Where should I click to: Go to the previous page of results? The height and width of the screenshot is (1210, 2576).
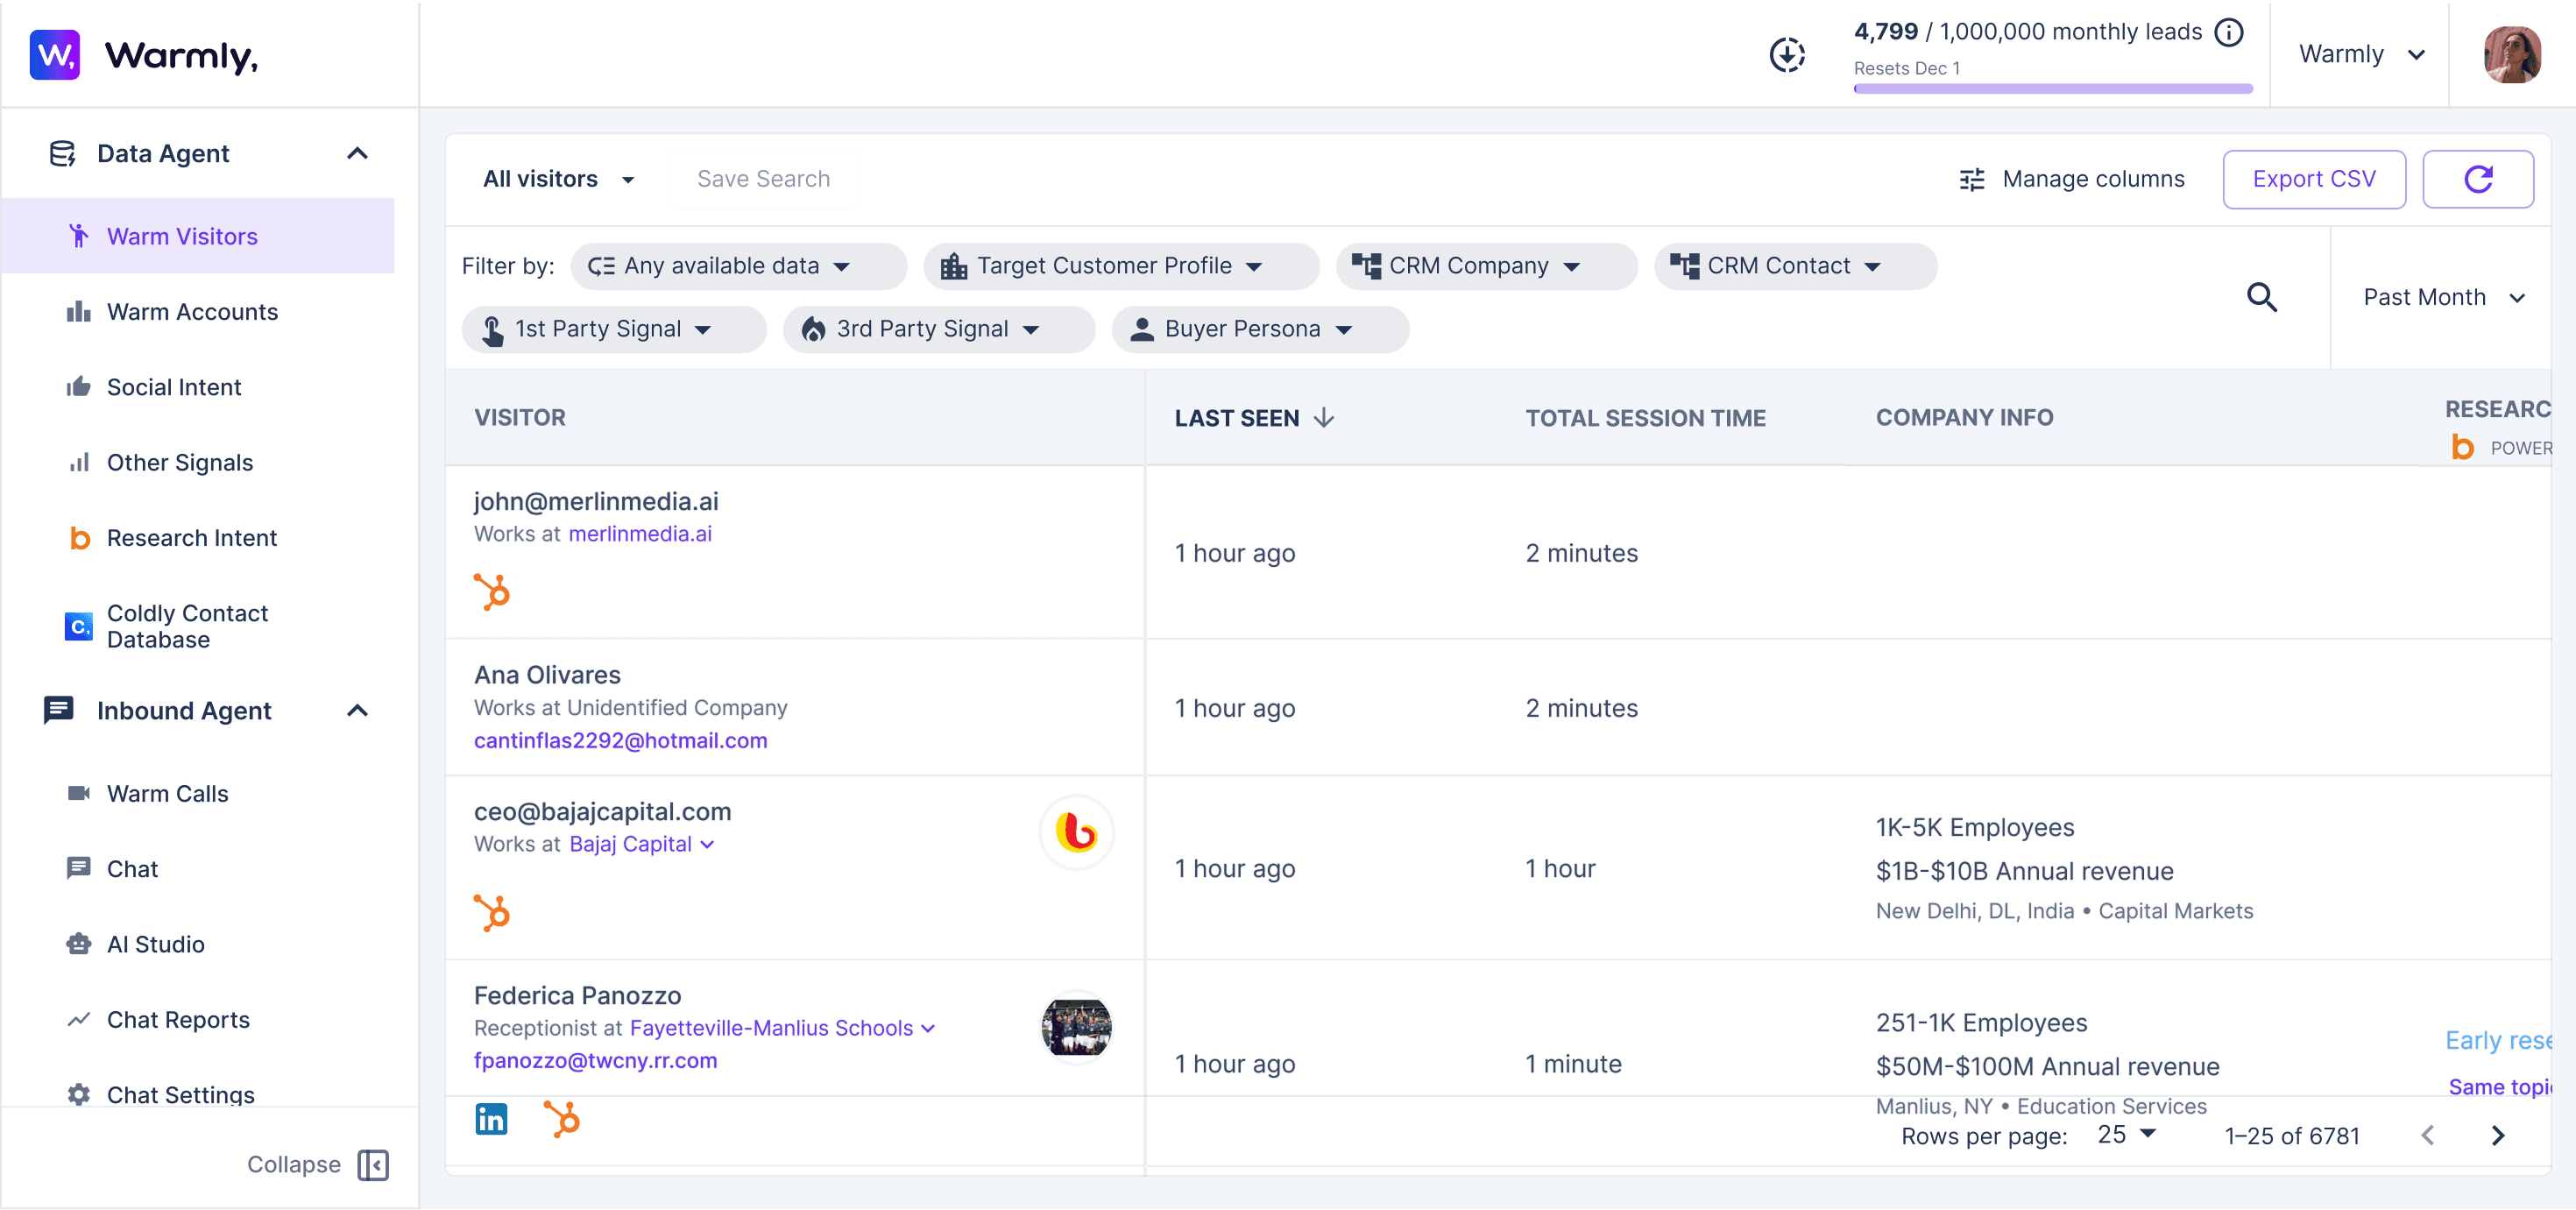tap(2428, 1135)
